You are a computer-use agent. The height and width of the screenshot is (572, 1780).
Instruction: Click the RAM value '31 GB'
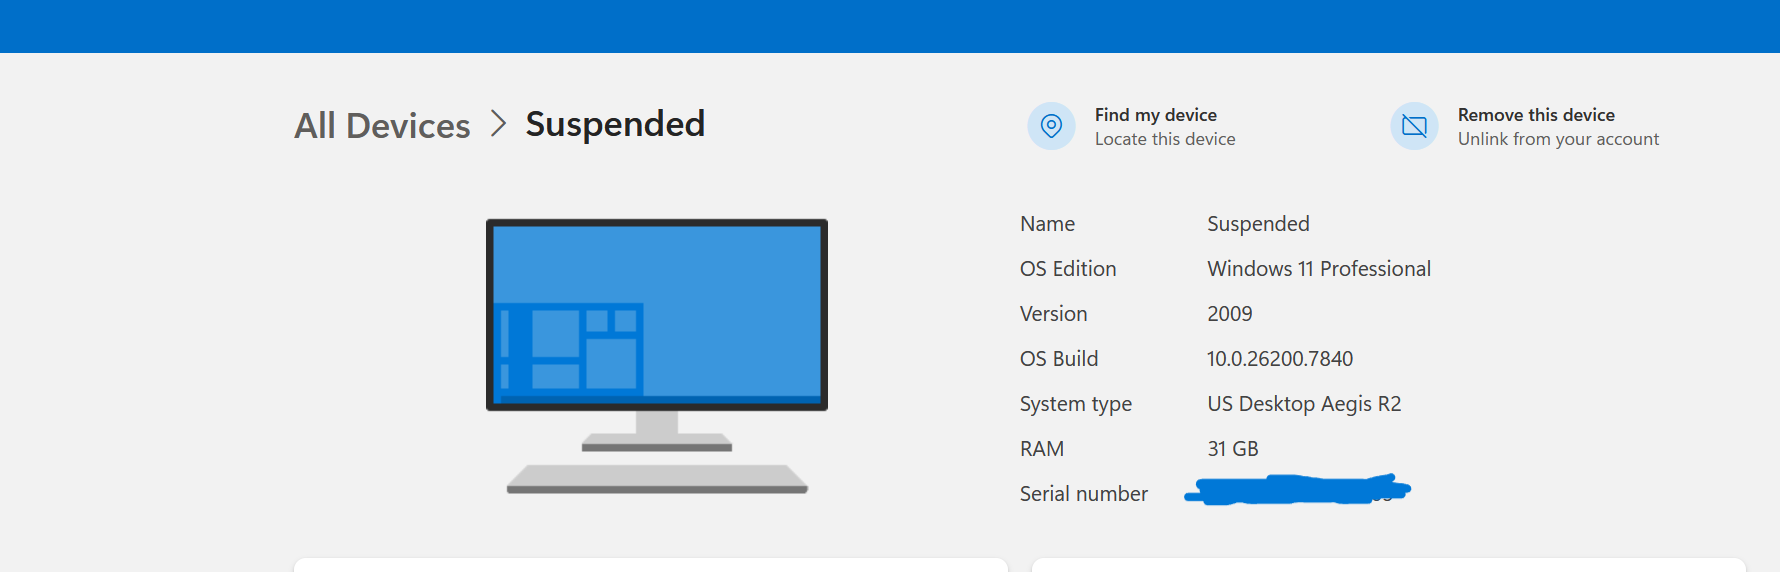point(1233,449)
